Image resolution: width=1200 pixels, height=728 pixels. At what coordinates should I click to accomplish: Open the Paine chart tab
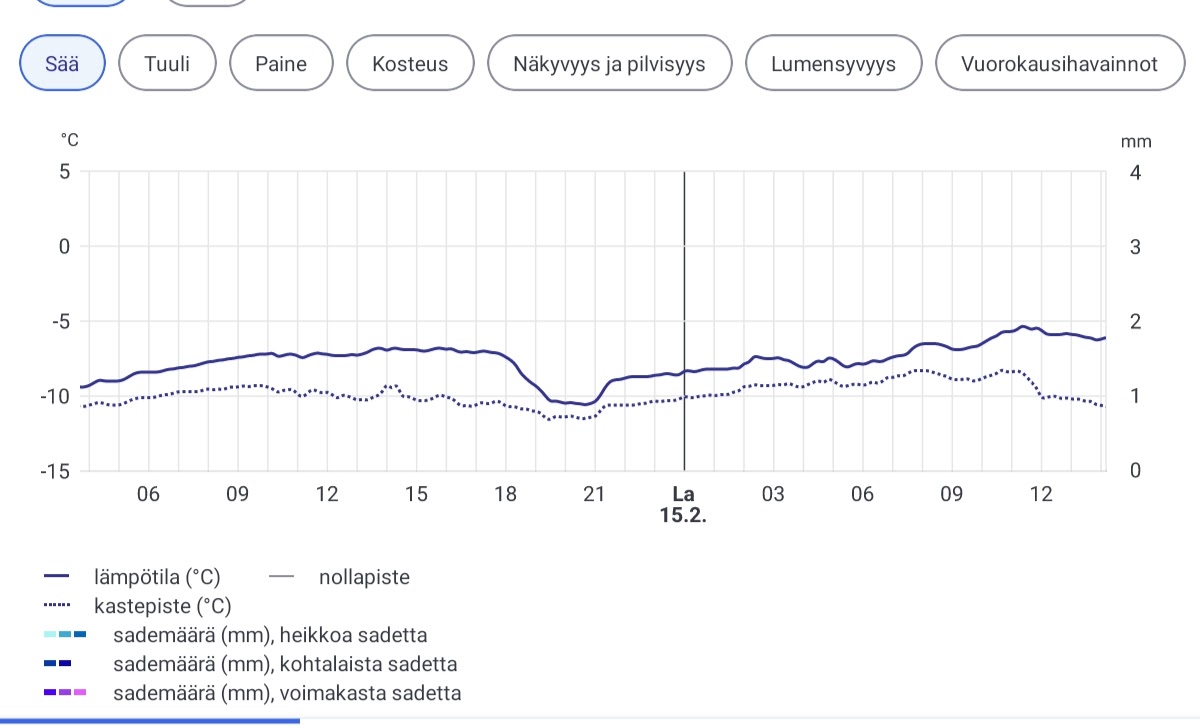tap(281, 63)
